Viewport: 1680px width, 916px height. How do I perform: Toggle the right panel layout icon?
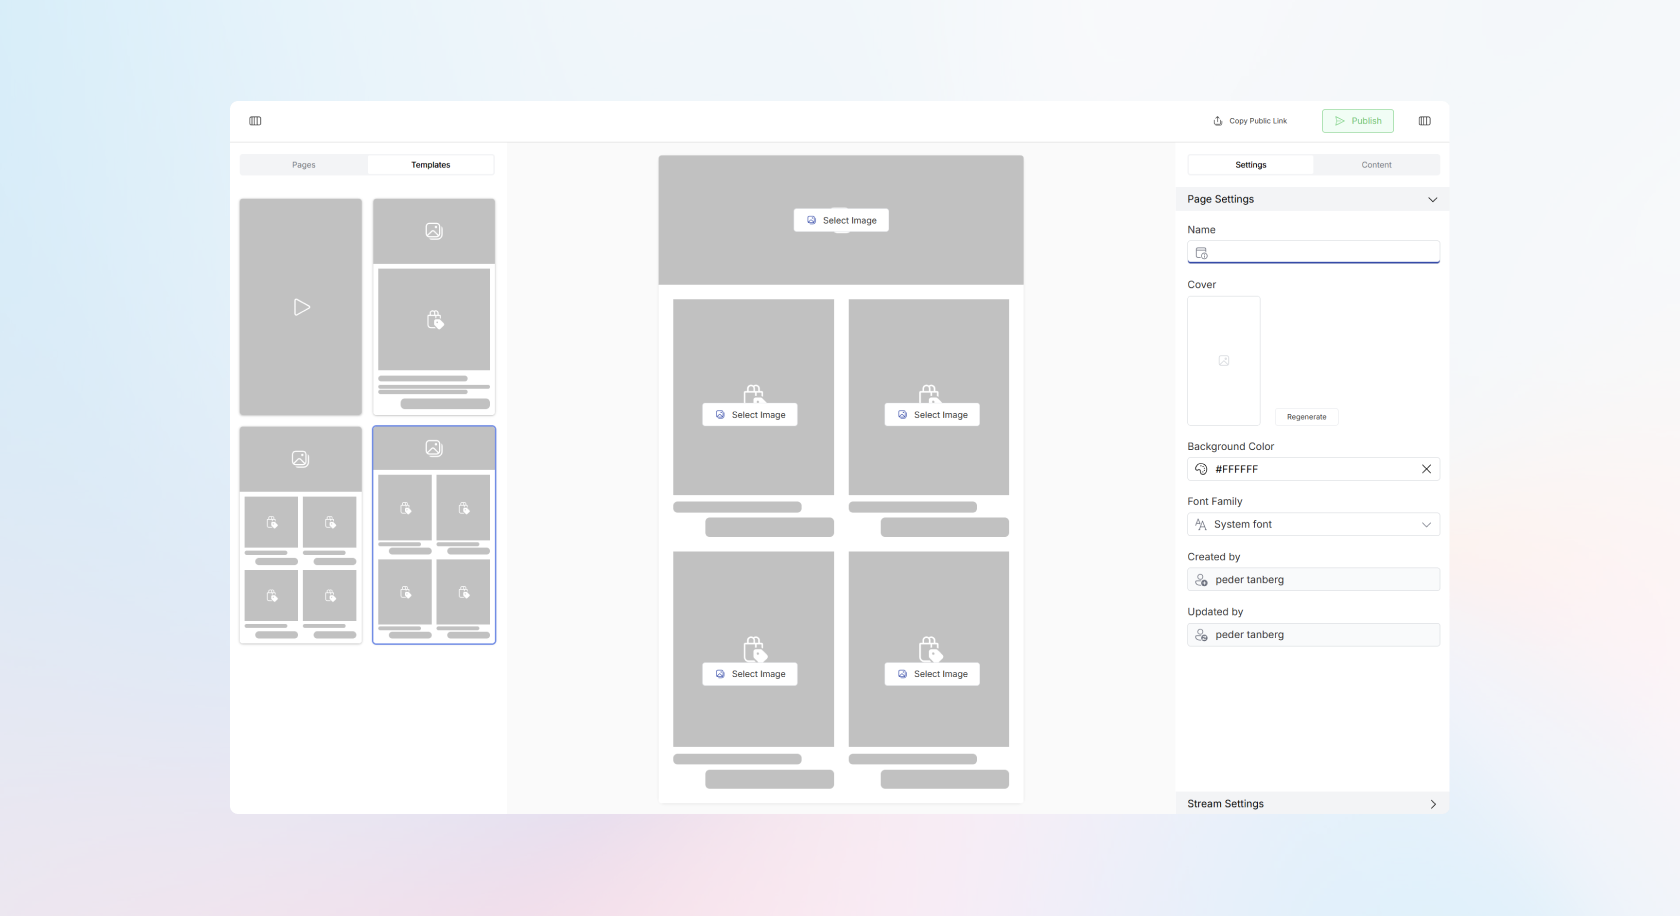click(1424, 120)
